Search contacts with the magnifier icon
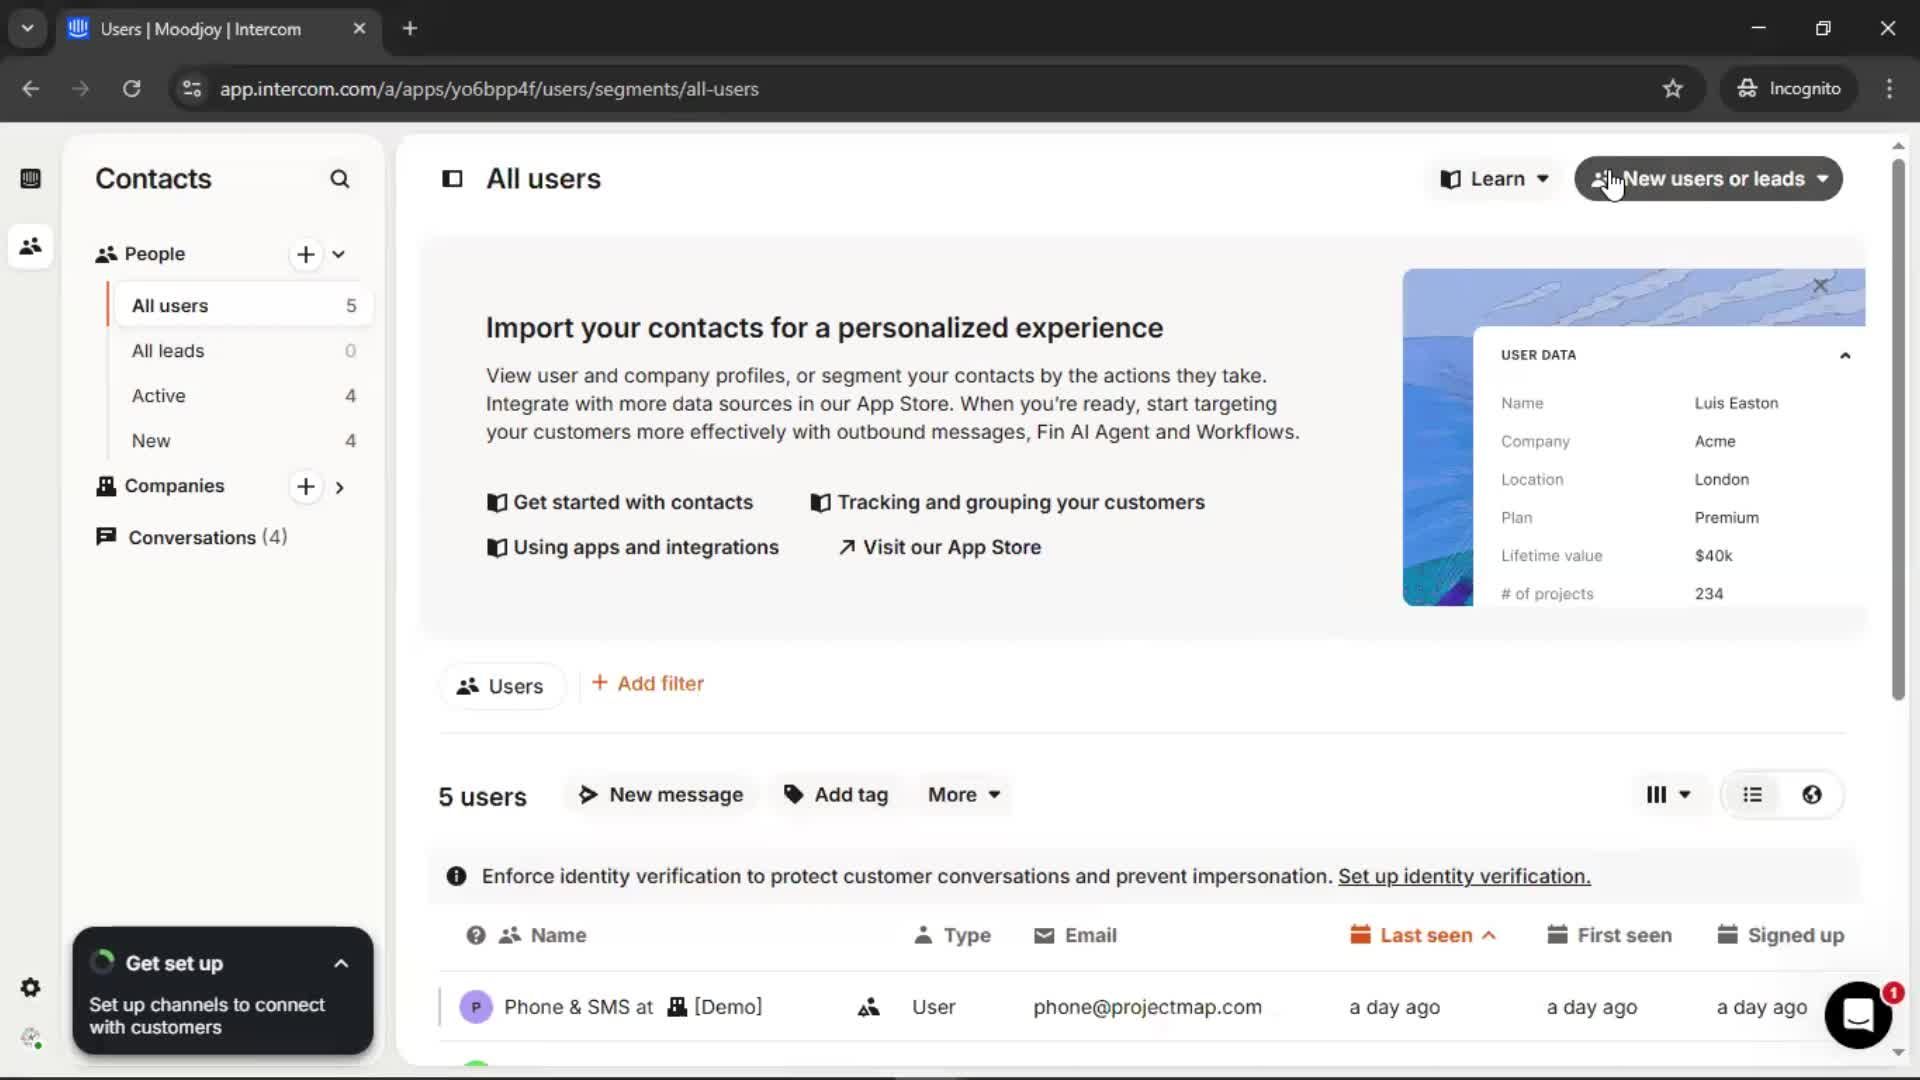Viewport: 1920px width, 1080px height. click(340, 179)
